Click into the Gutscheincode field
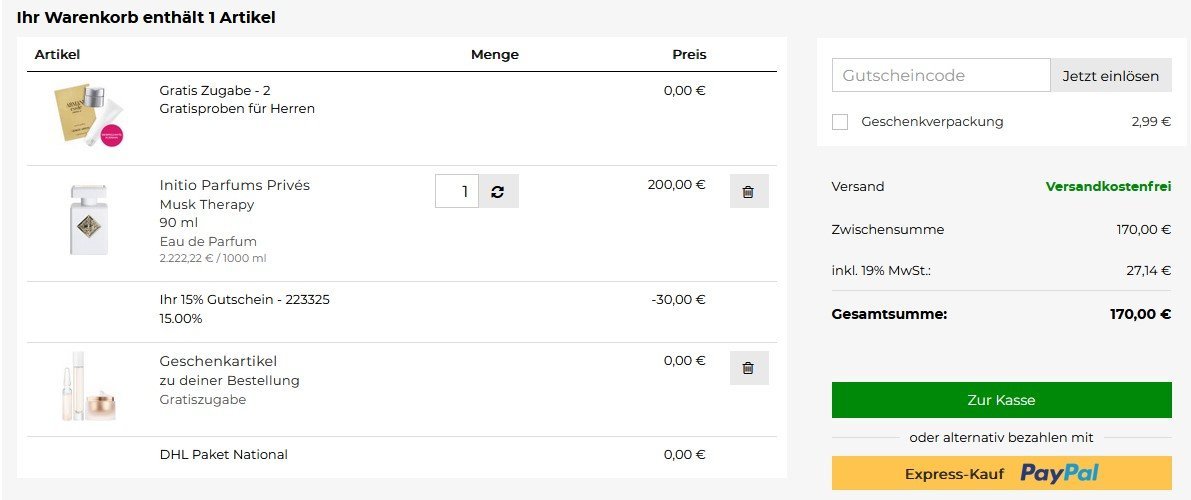This screenshot has height=500, width=1191. 940,75
